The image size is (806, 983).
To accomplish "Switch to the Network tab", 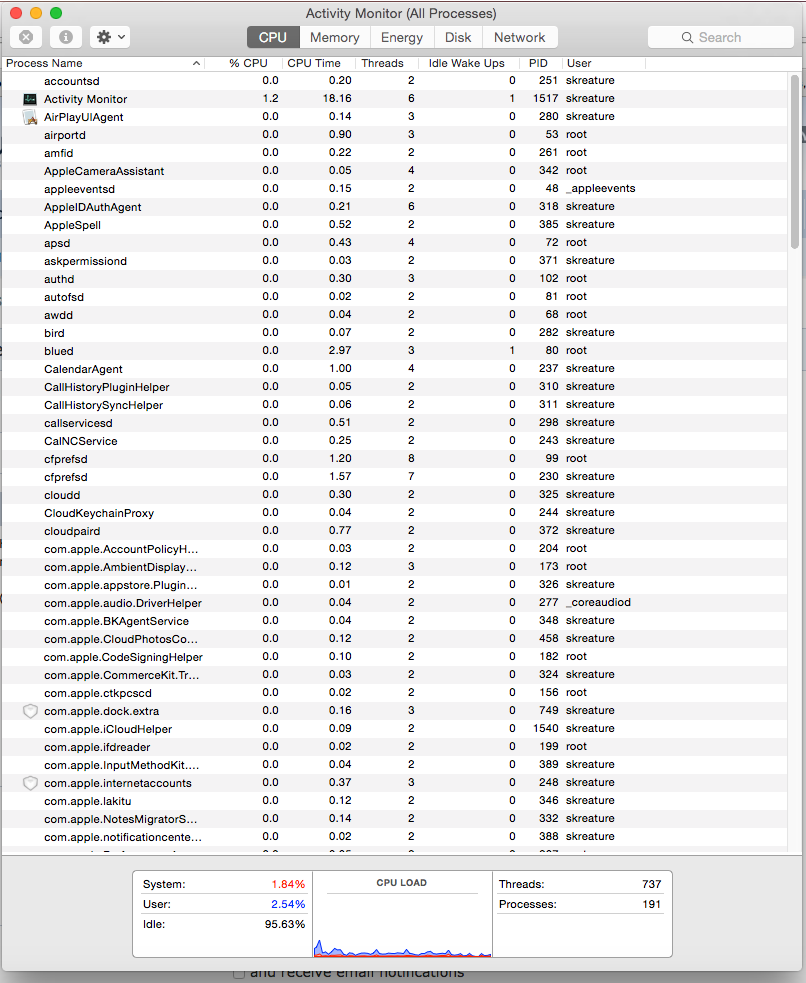I will 520,37.
